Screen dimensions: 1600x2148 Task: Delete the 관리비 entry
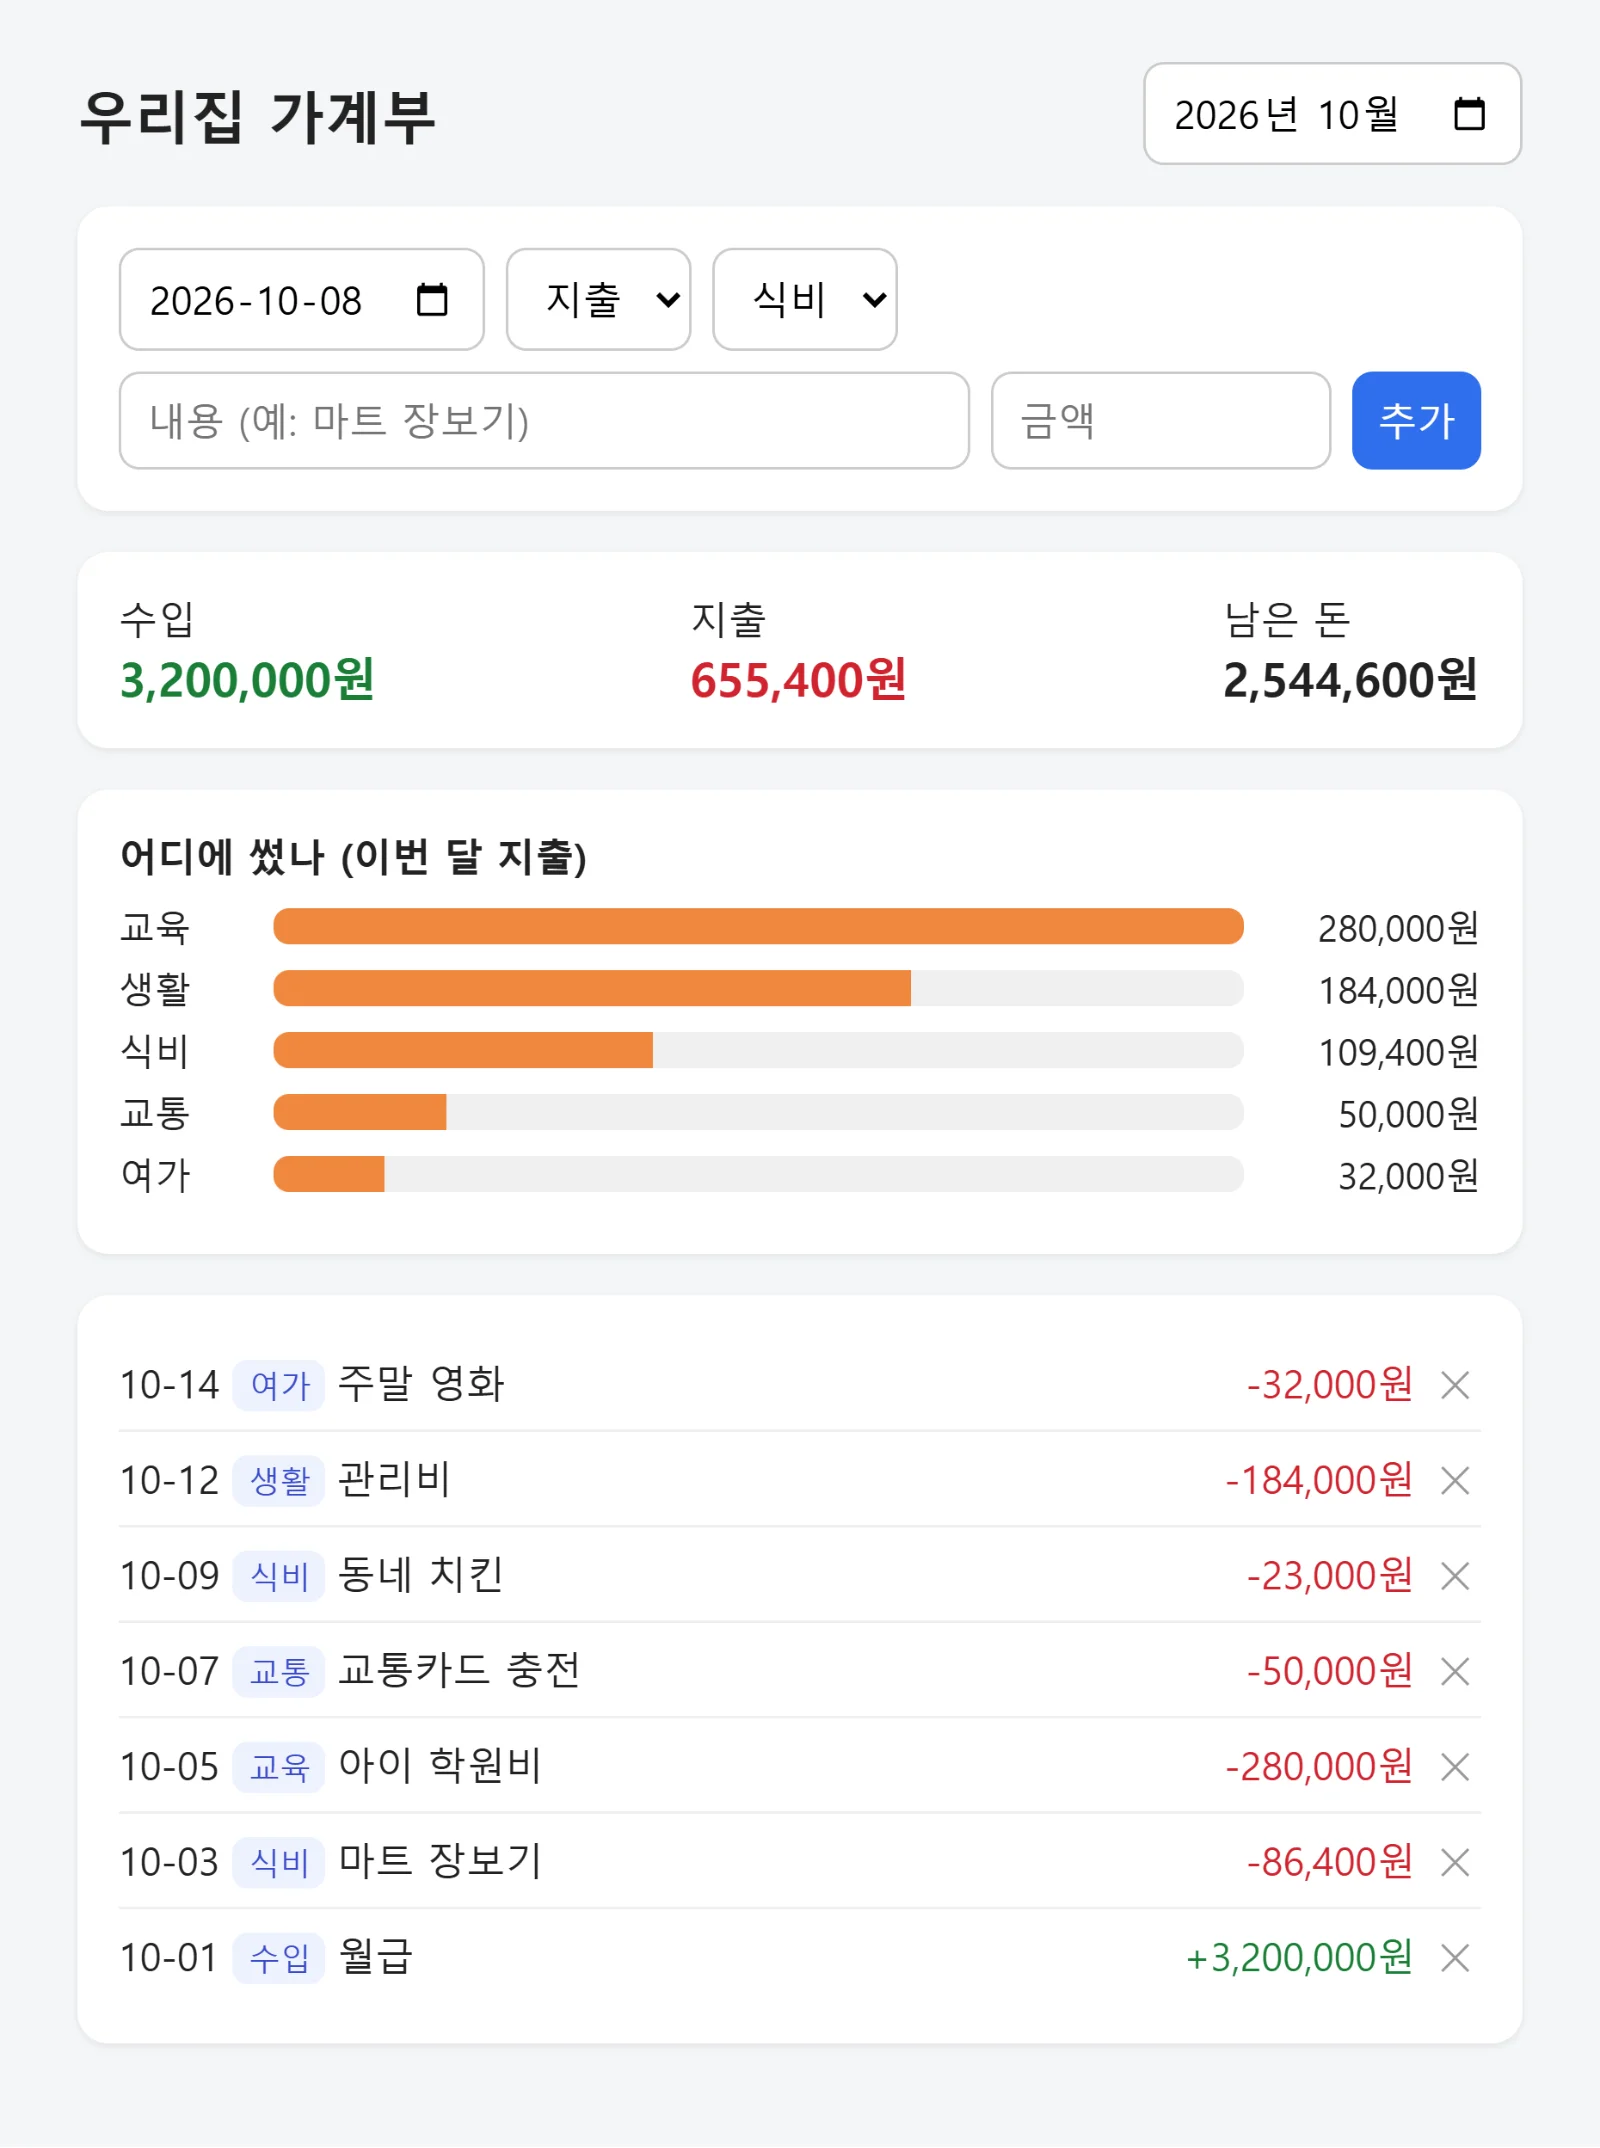[x=1455, y=1480]
